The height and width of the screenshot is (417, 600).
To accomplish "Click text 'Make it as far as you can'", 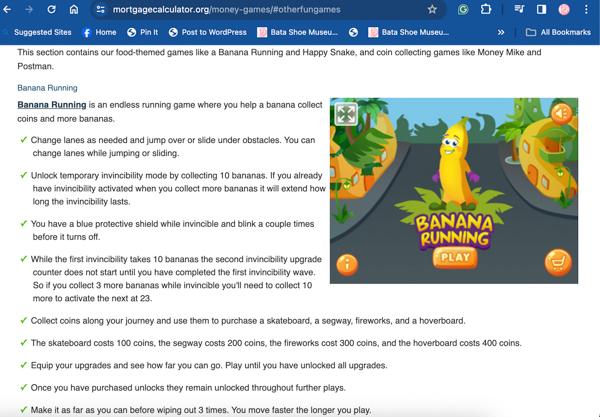I will [x=80, y=410].
